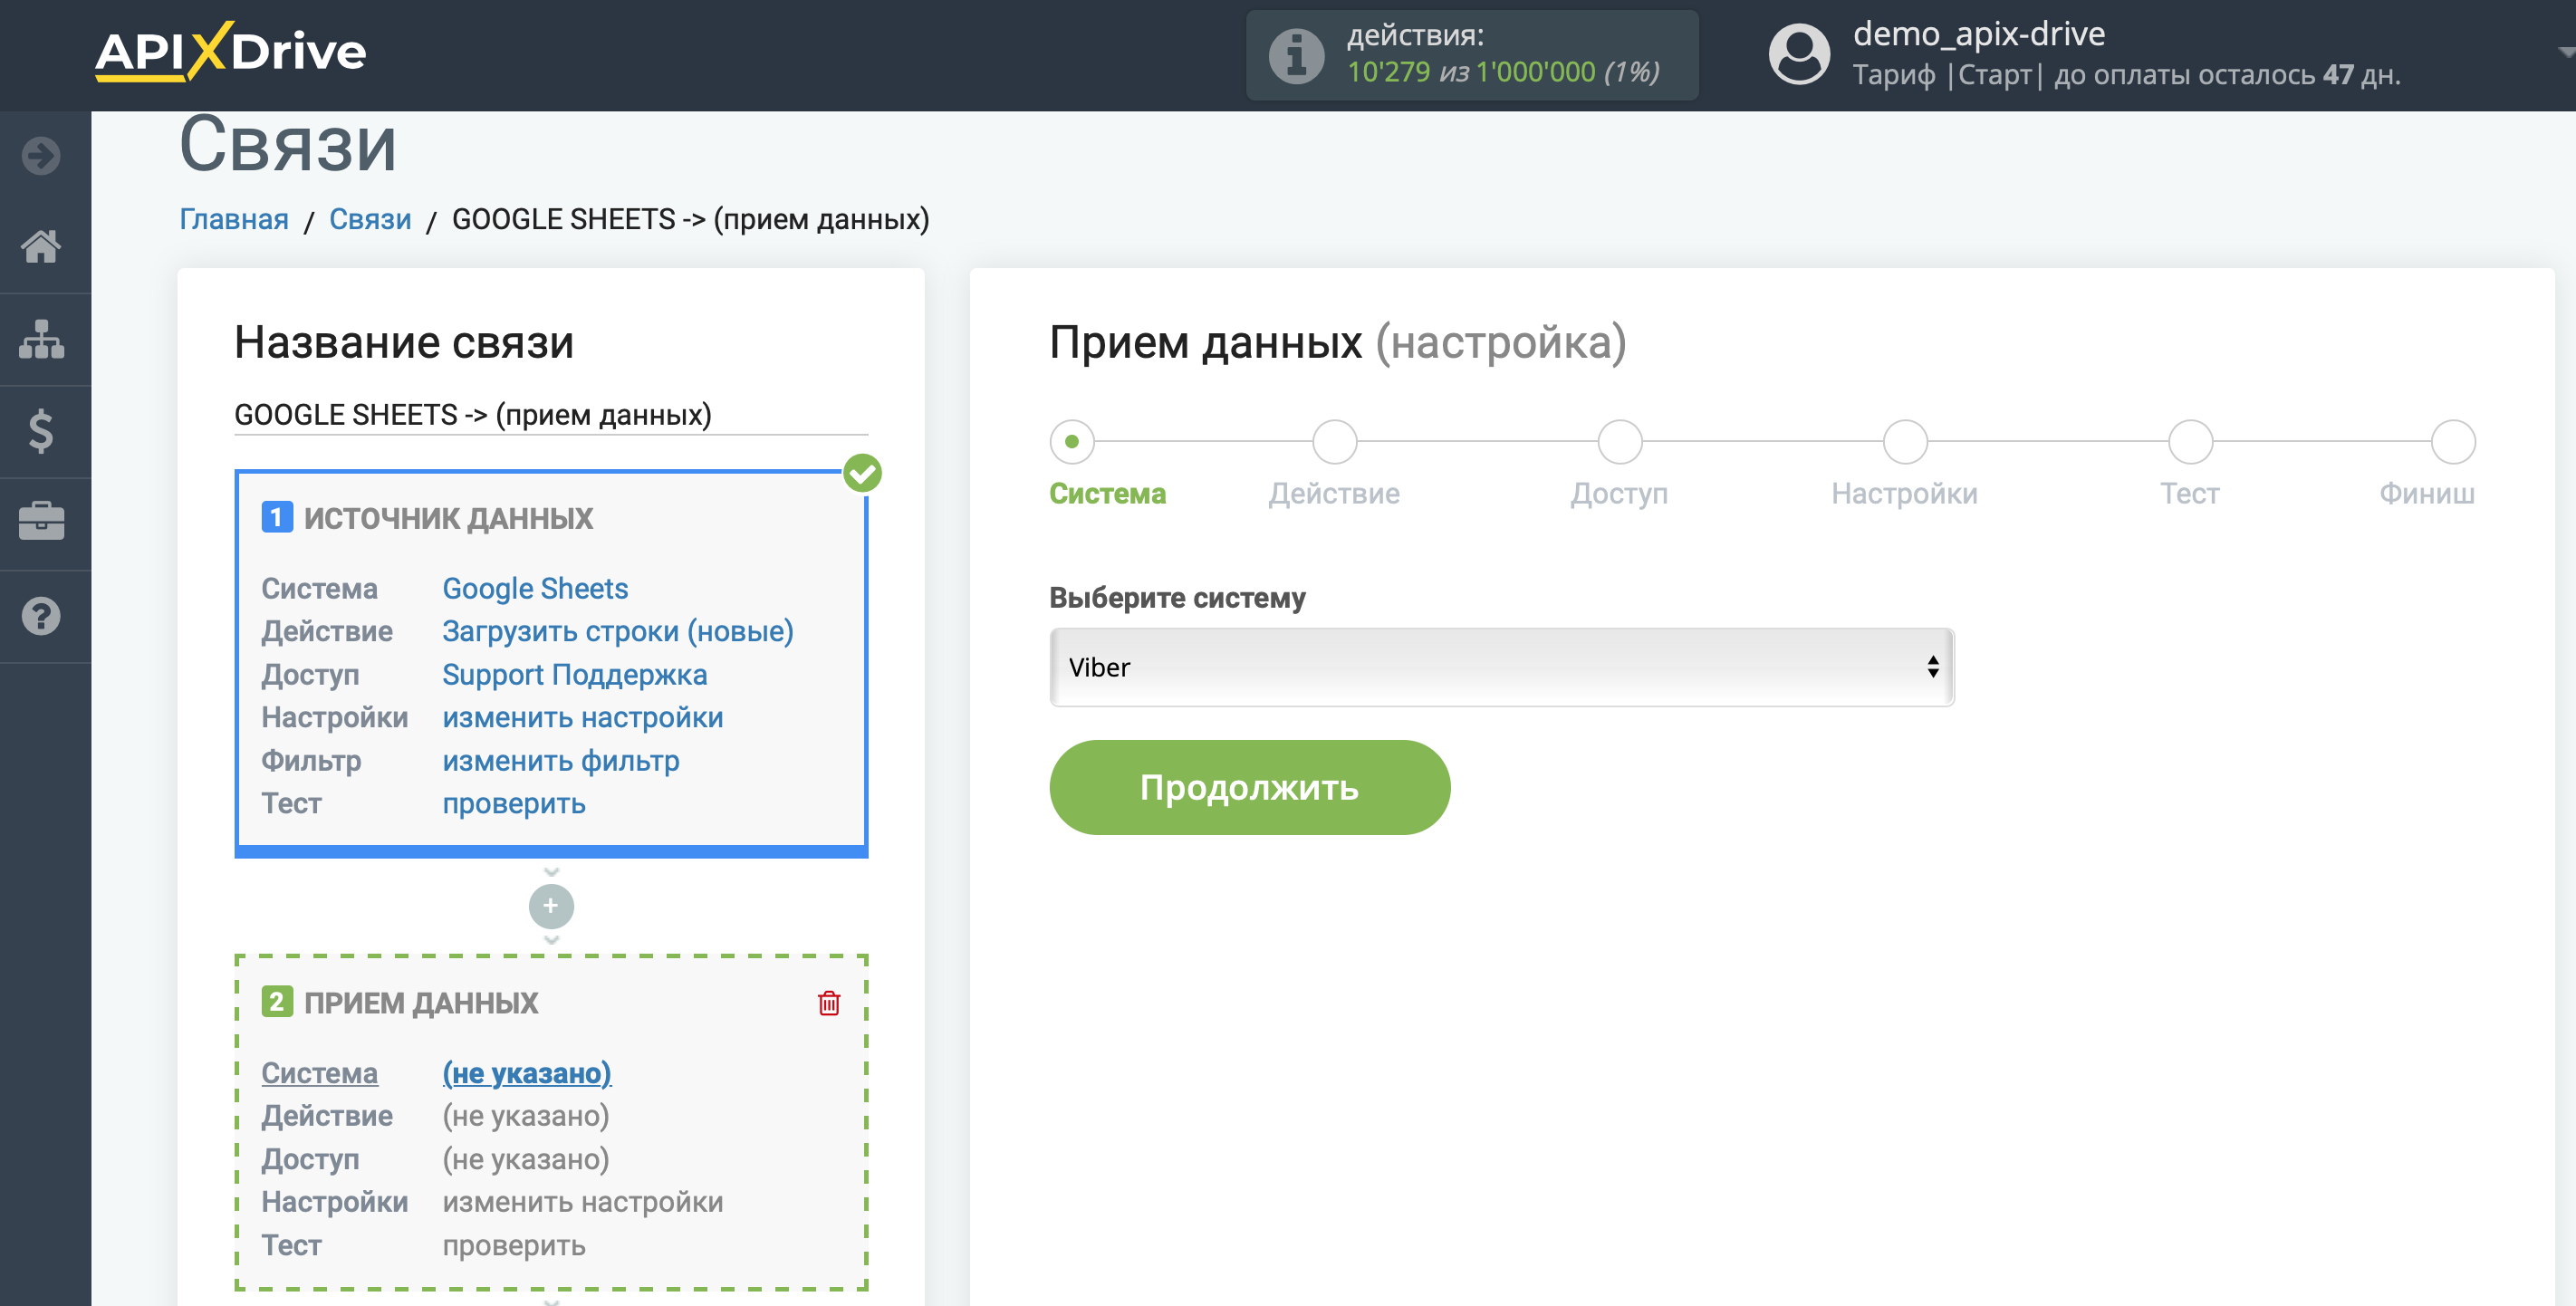Select the Система wizard step circle
2576x1306 pixels.
[1072, 441]
